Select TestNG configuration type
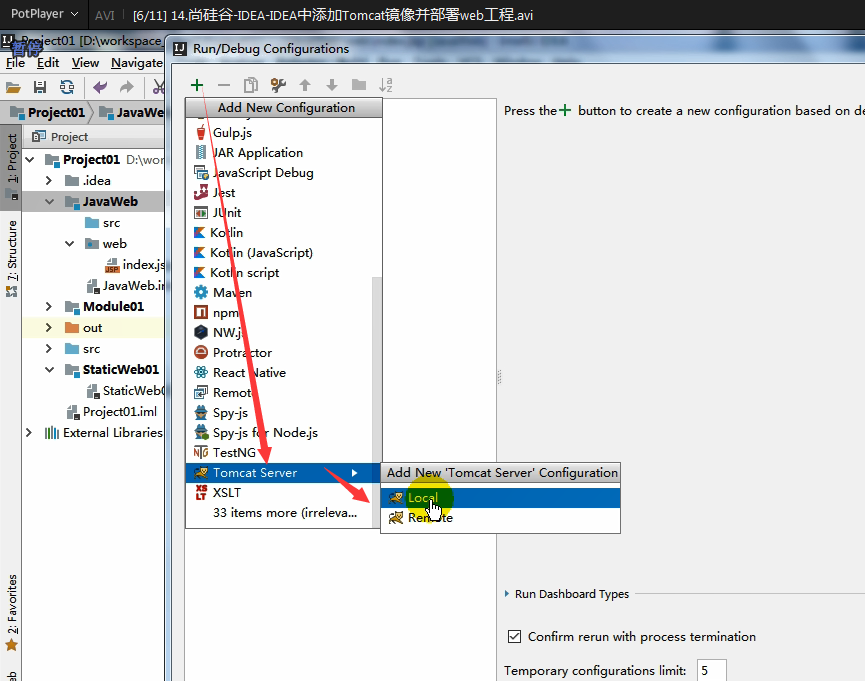 tap(280, 453)
